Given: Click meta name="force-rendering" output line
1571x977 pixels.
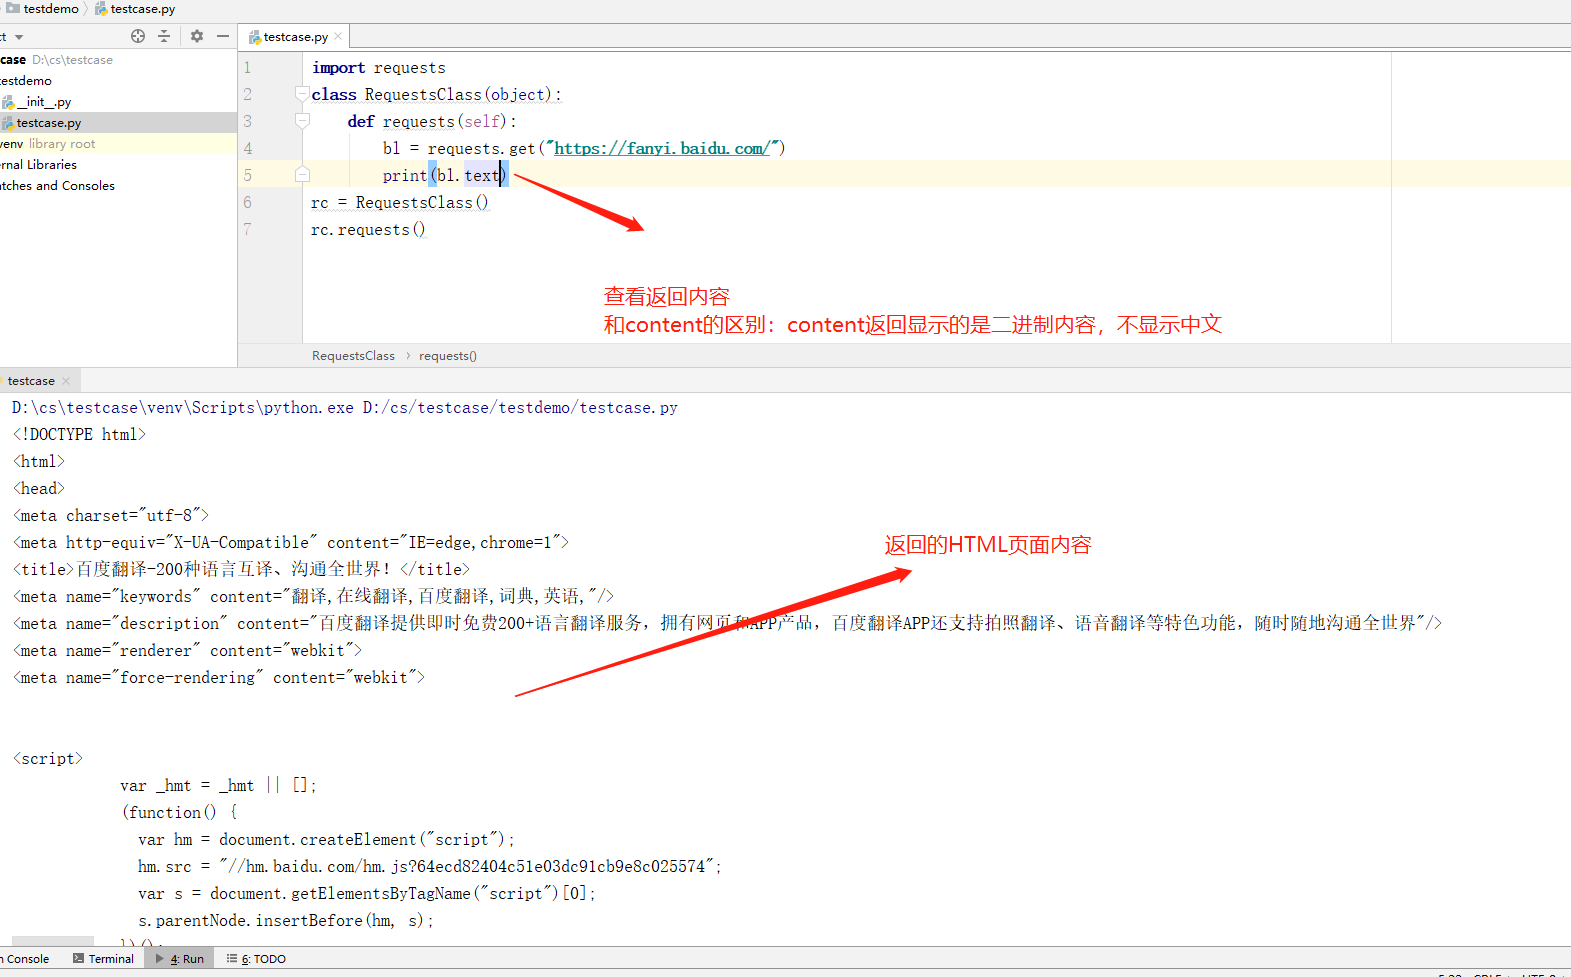Looking at the screenshot, I should point(219,678).
